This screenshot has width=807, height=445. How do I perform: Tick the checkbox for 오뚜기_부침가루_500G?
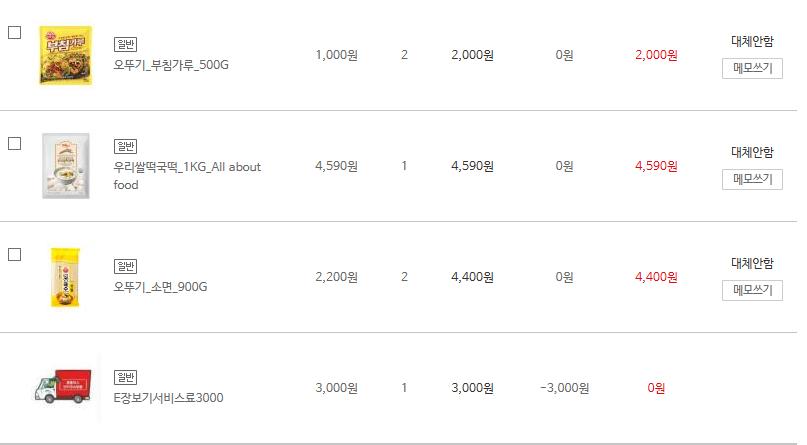coord(15,32)
